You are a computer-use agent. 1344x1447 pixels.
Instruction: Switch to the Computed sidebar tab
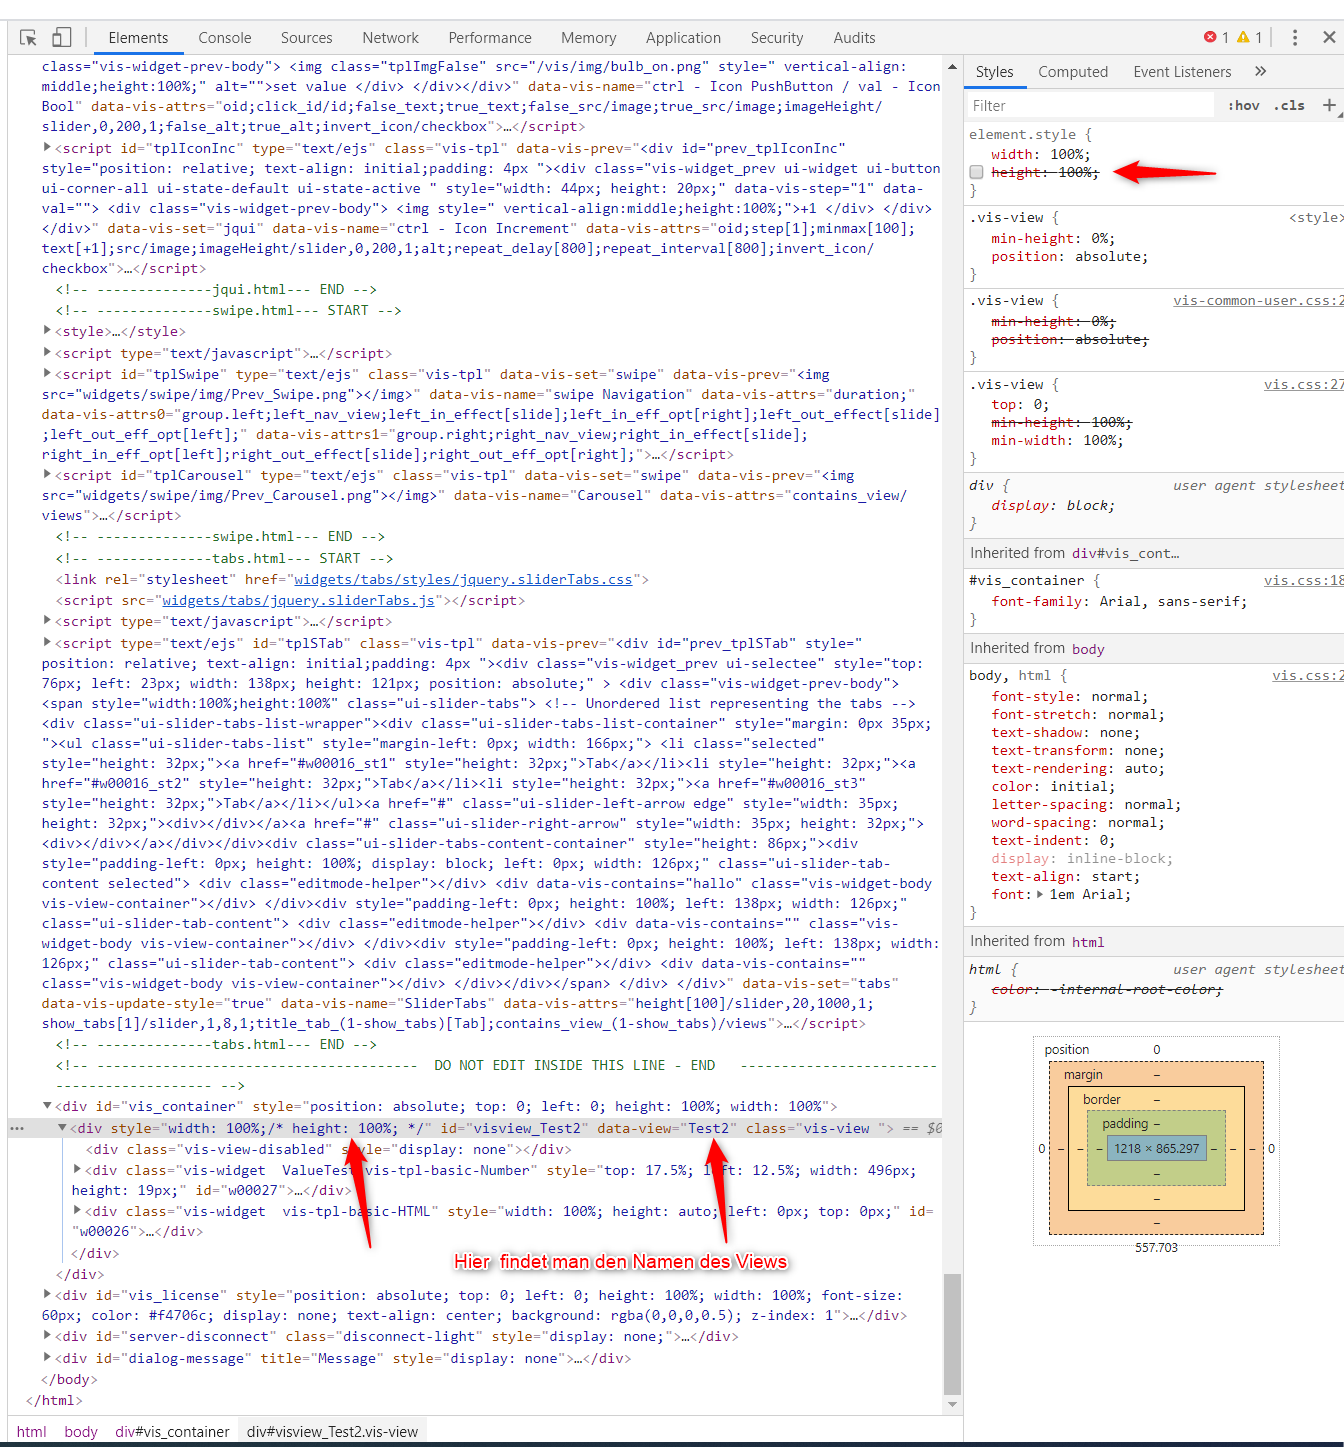[x=1073, y=72]
